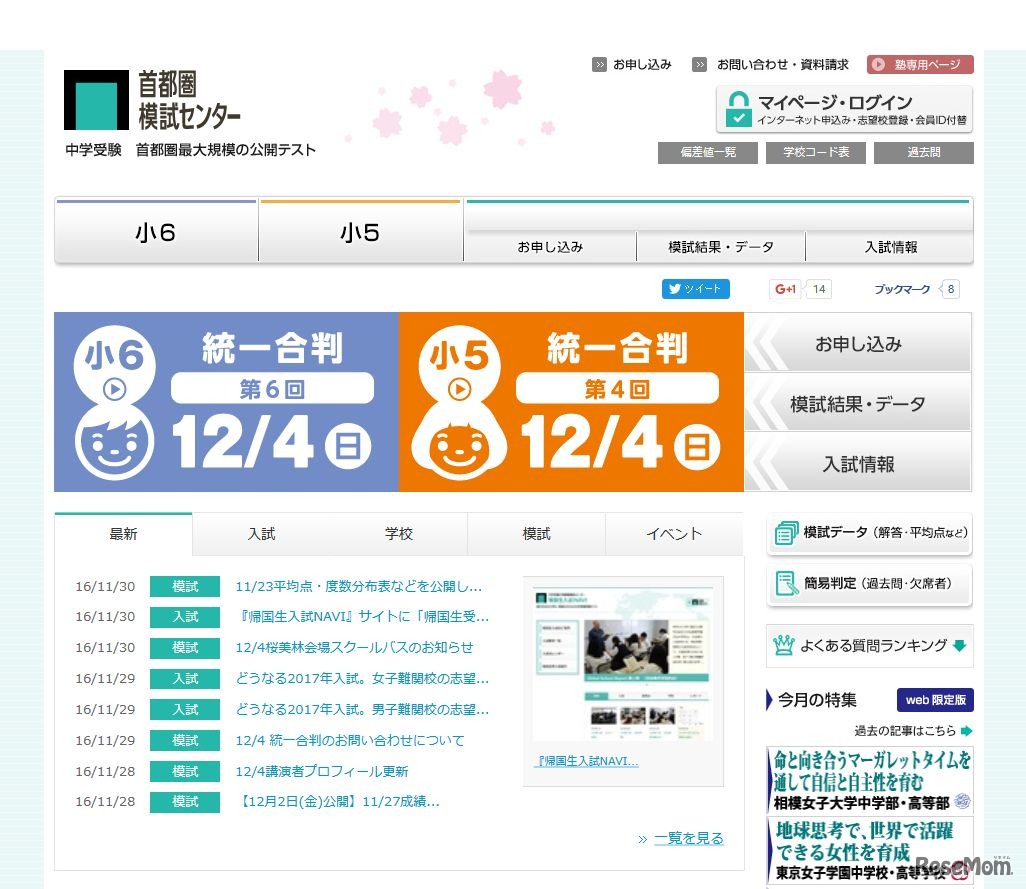
Task: Click the 過去の記事はこちら link
Action: pyautogui.click(x=905, y=731)
